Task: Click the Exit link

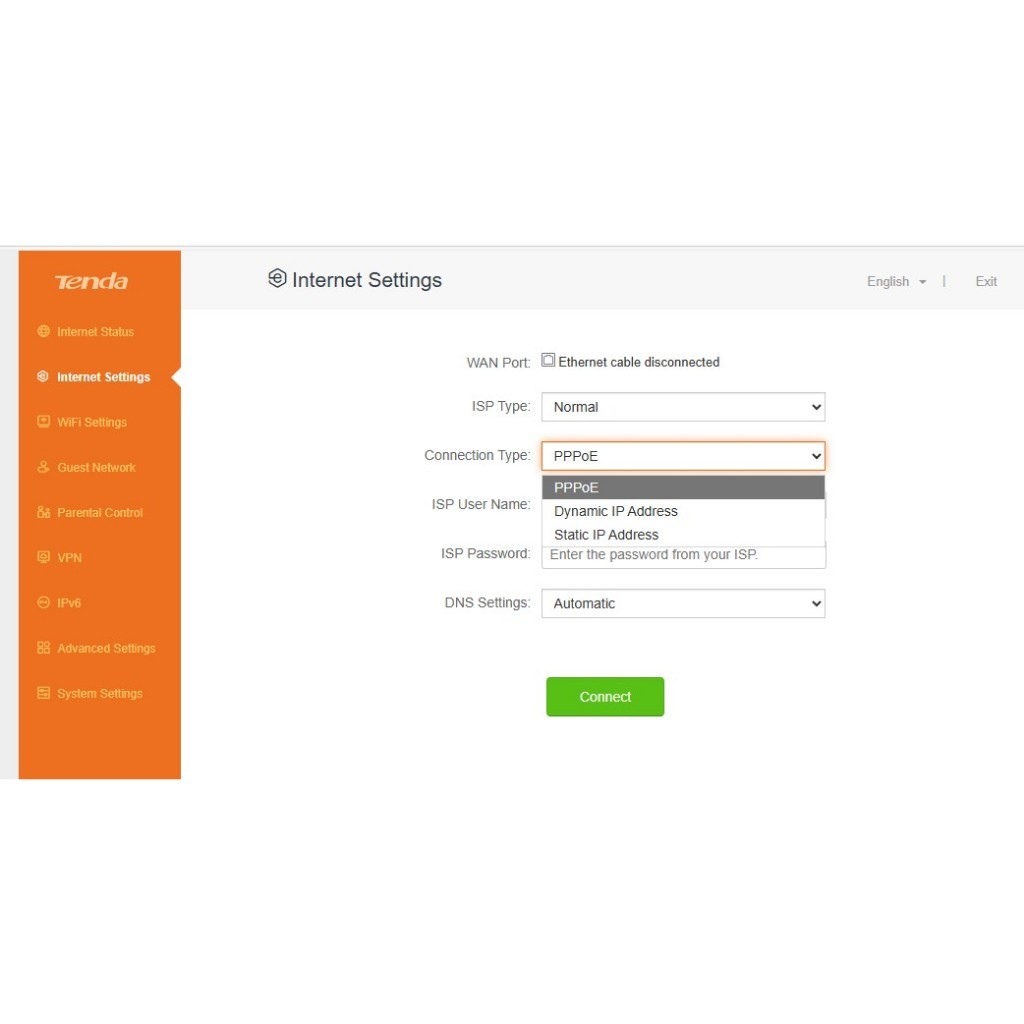Action: pyautogui.click(x=986, y=282)
